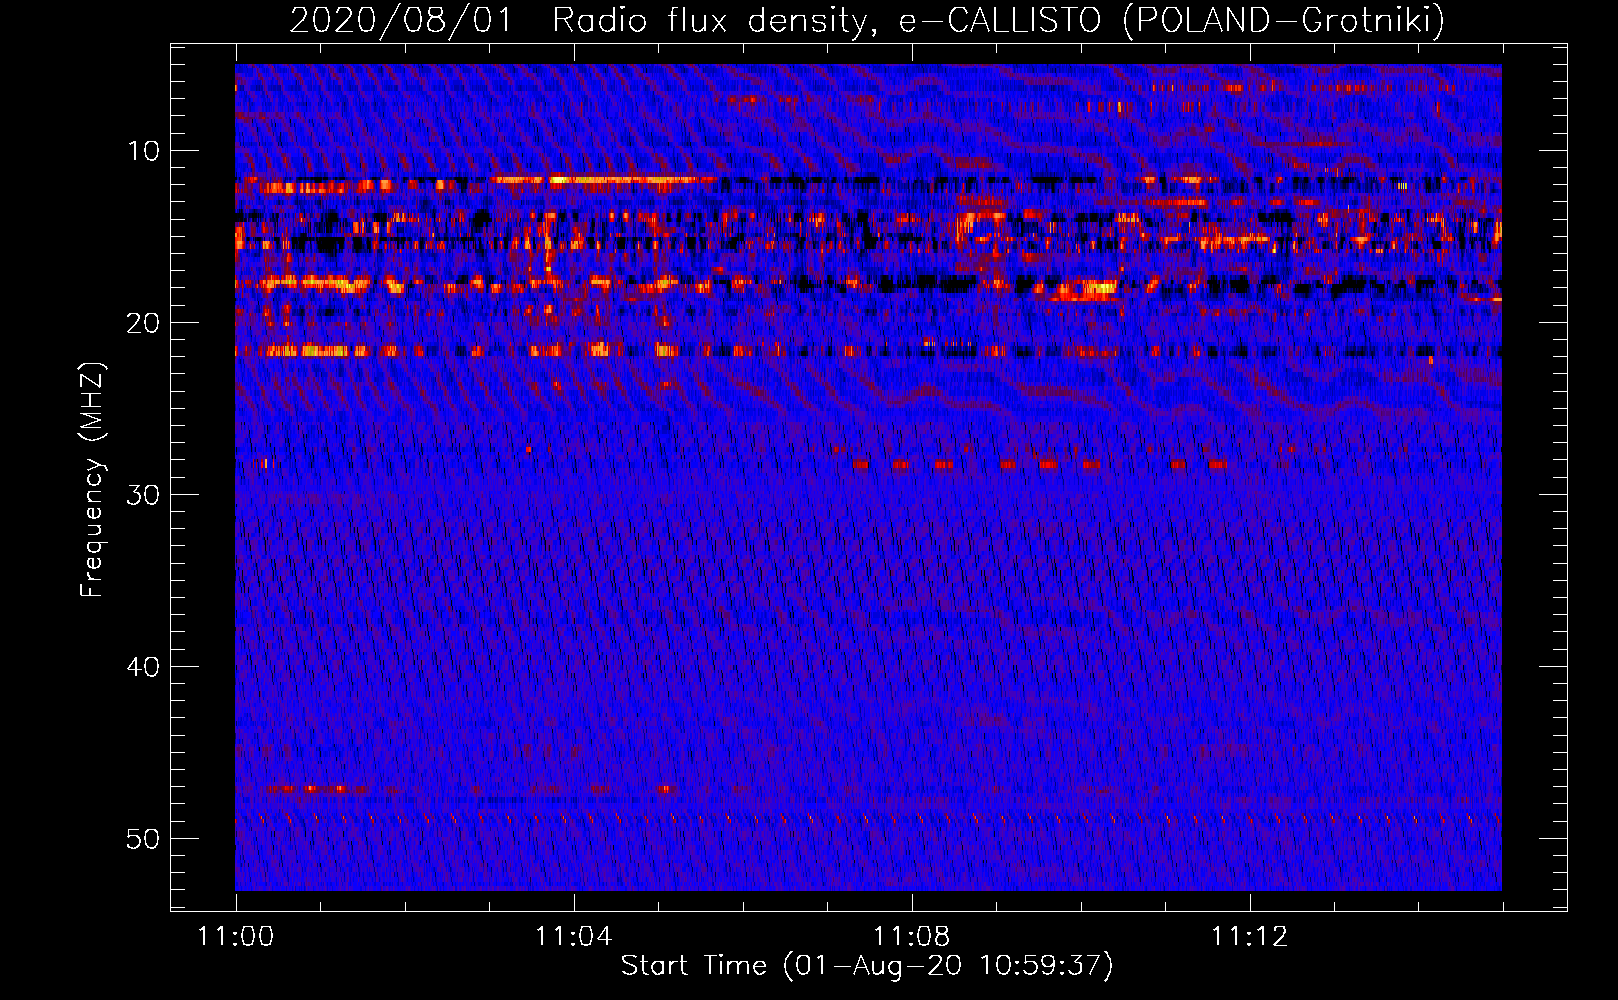Click the plot title "2020/08/01 Radio flux density, e-CALLISTO (POLAND-Grotniki)"
Screen dimensions: 1618x1000
click(867, 21)
